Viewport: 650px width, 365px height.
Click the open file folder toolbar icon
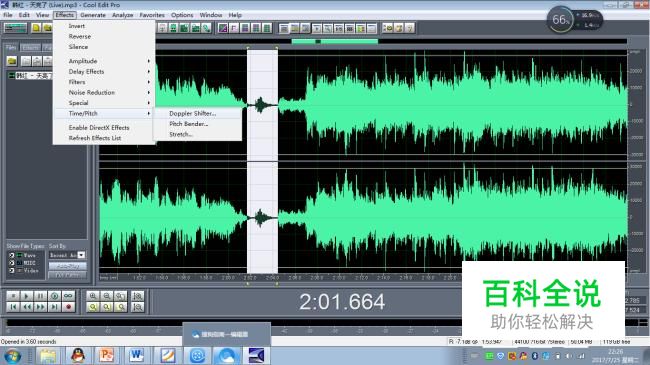click(x=48, y=28)
